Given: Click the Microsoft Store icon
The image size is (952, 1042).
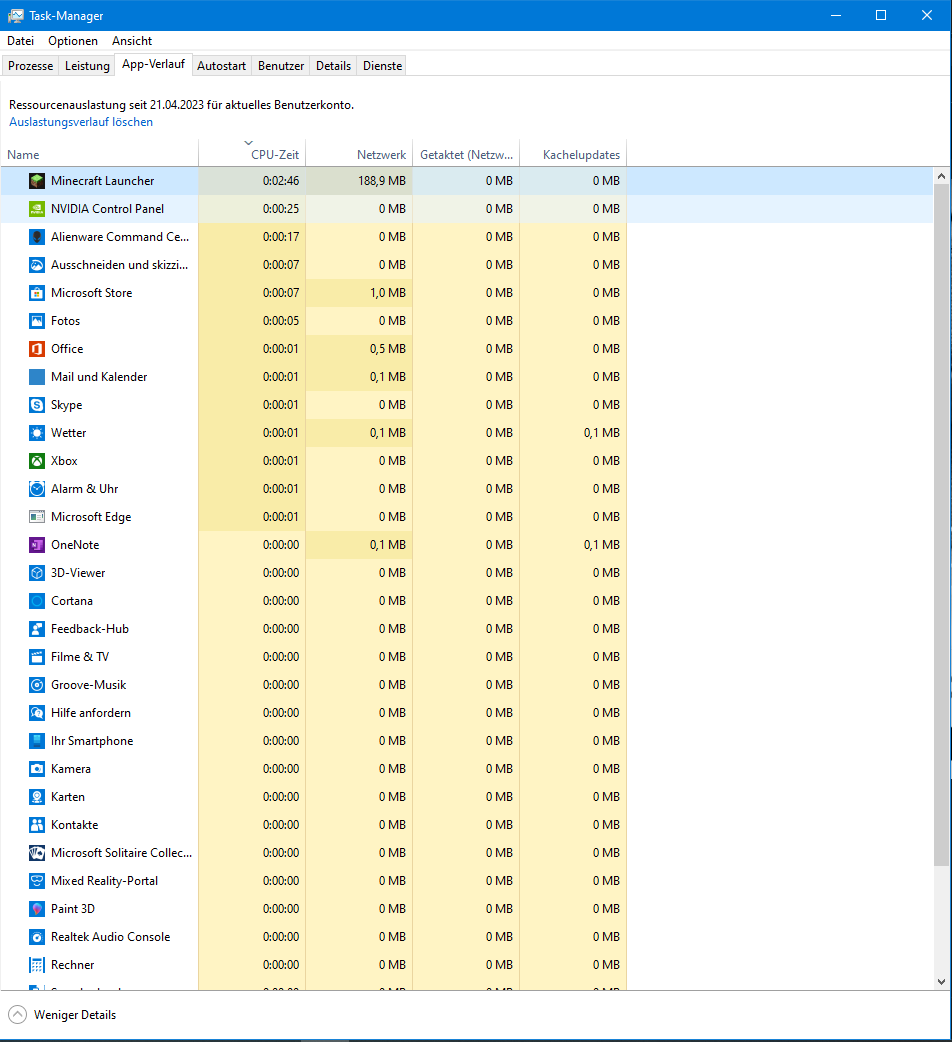Looking at the screenshot, I should (x=37, y=292).
